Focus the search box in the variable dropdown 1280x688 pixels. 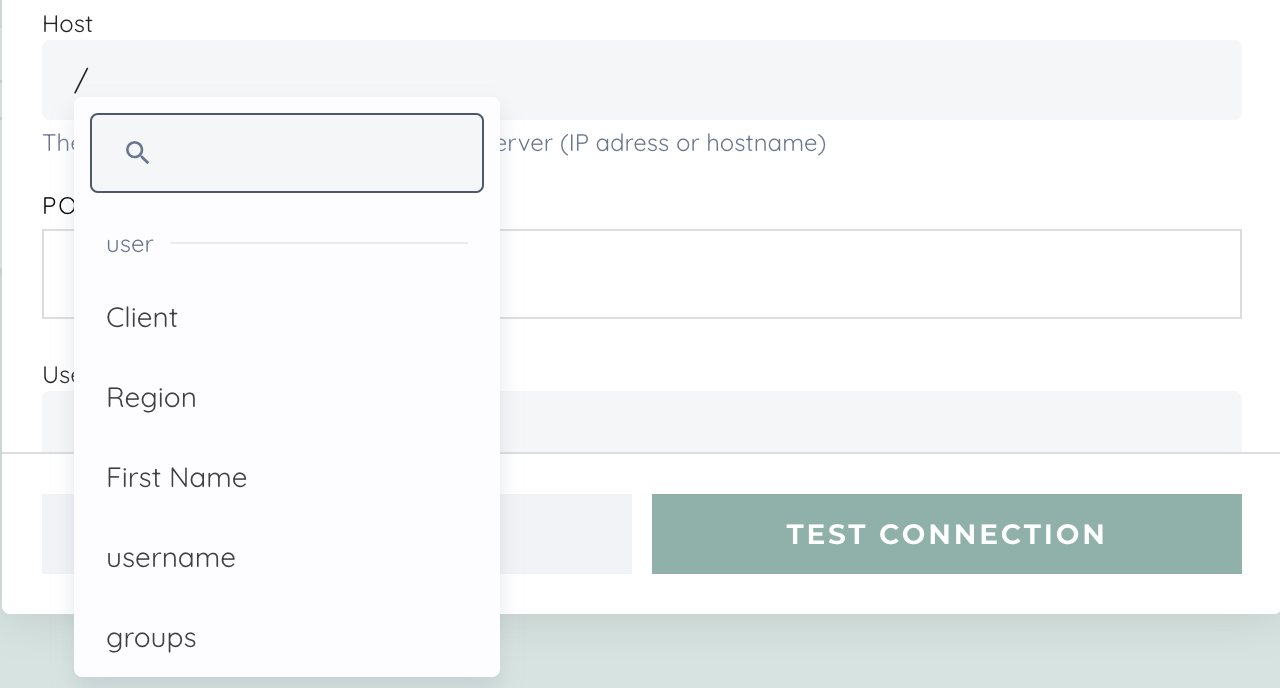(310, 153)
